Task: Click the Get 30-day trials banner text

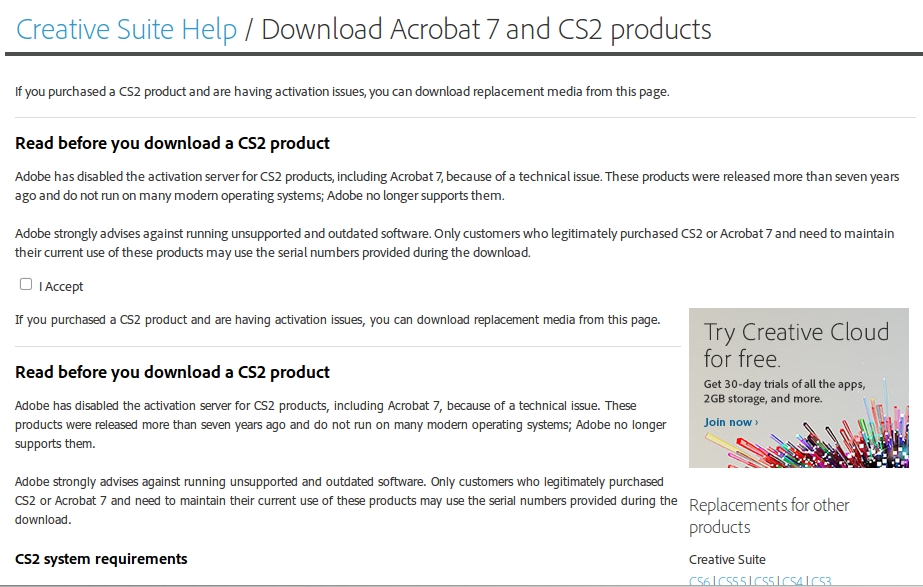Action: [x=784, y=391]
